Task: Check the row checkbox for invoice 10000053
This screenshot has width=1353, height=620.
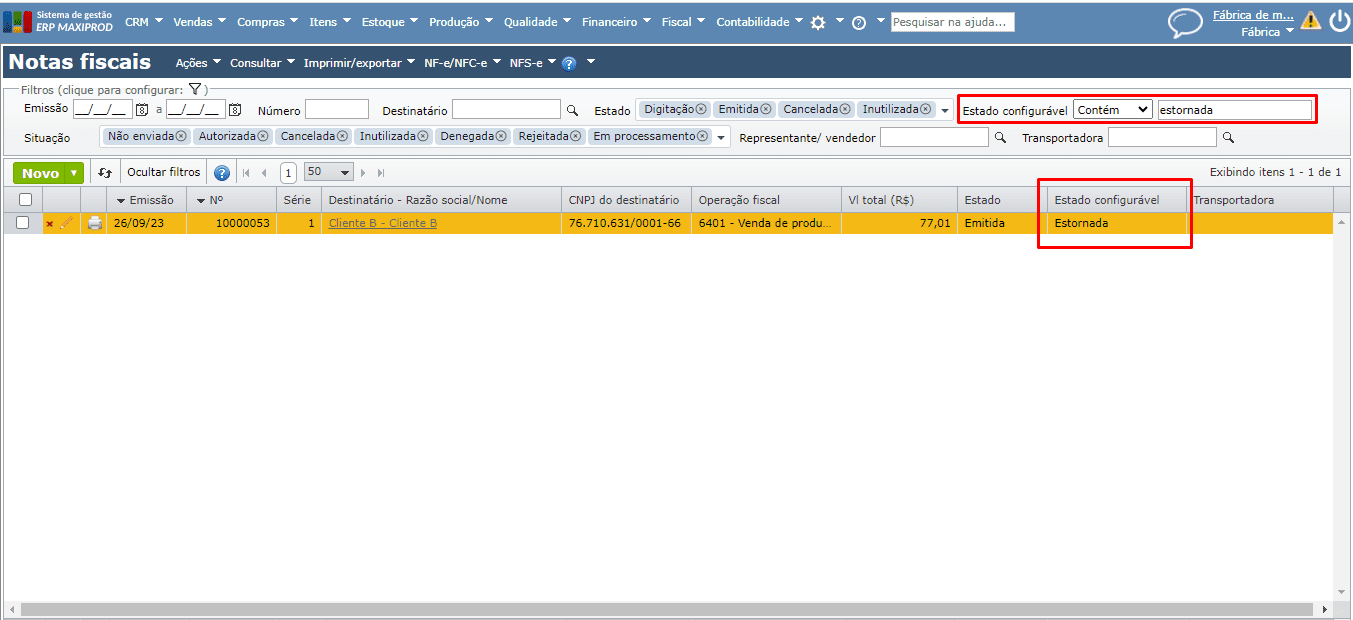Action: [x=23, y=223]
